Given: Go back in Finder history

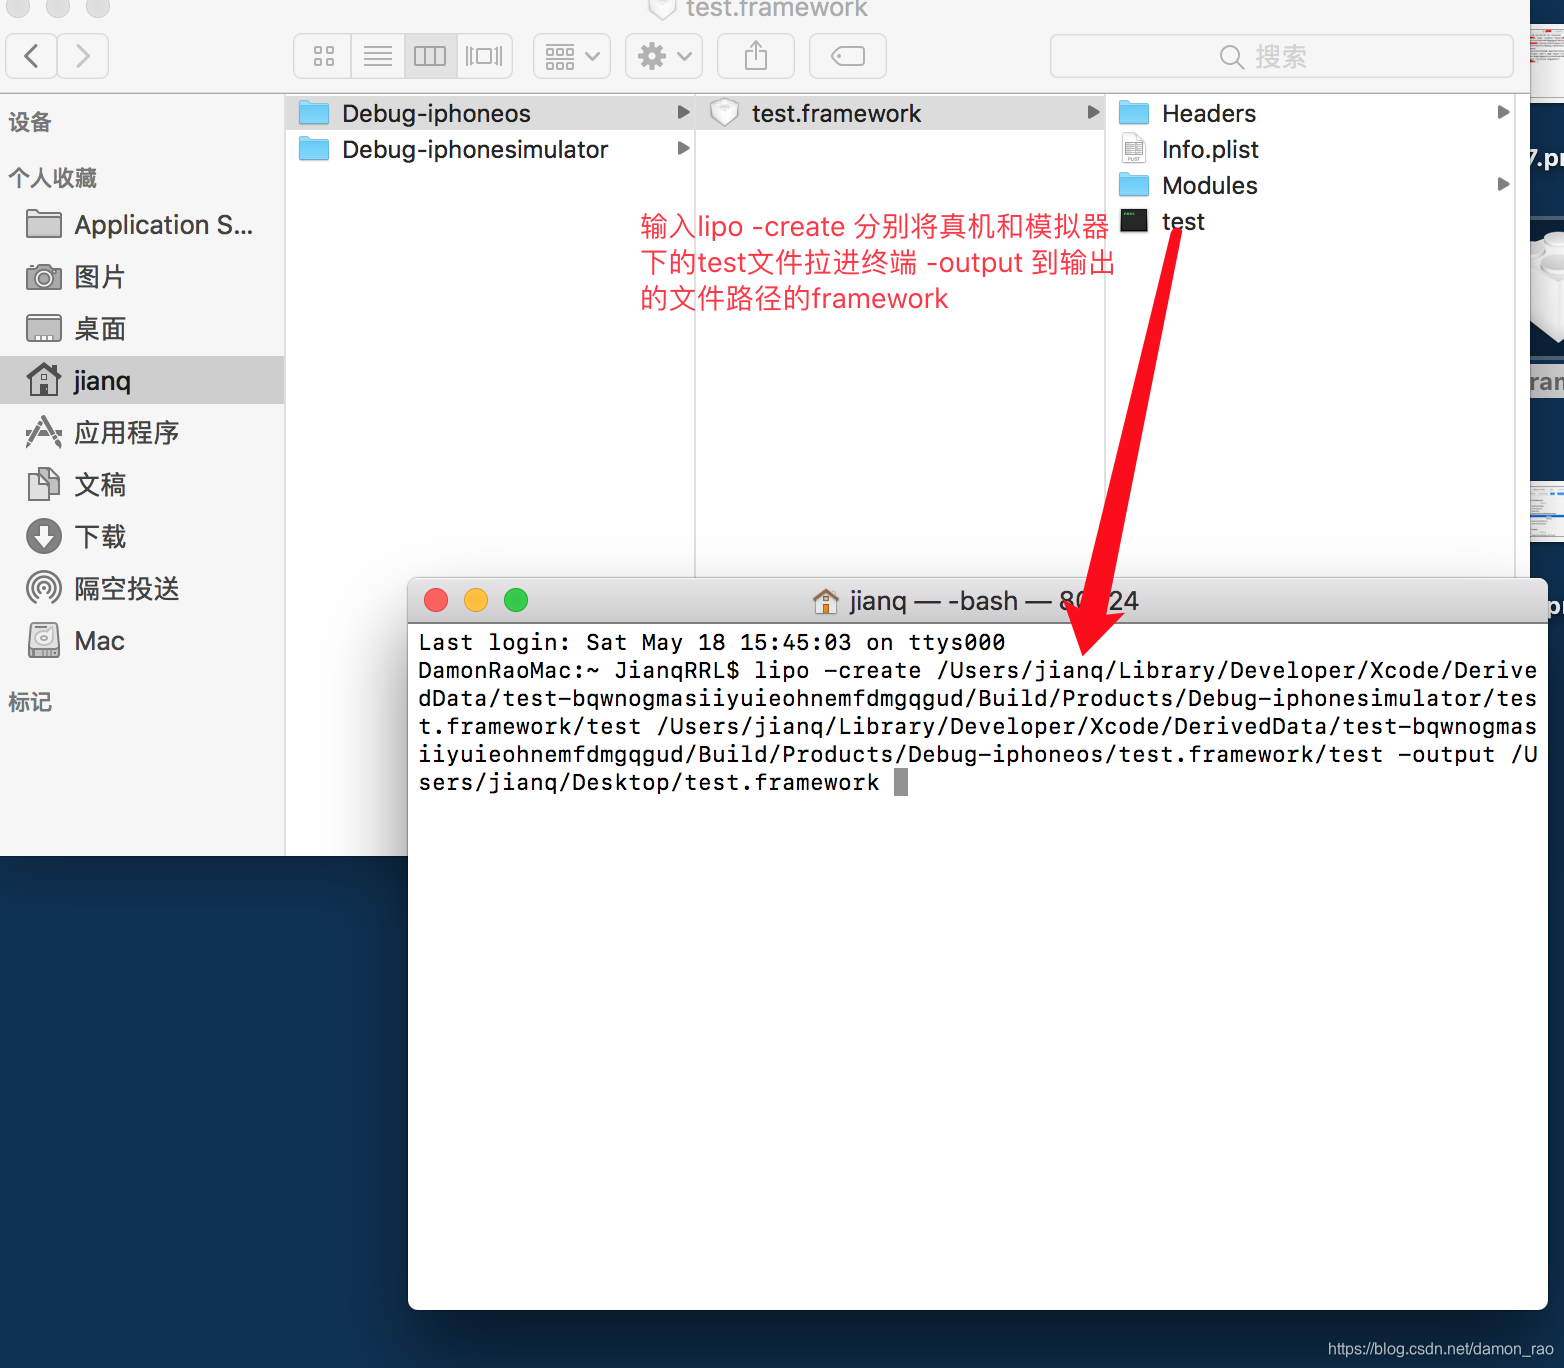Looking at the screenshot, I should (x=32, y=56).
